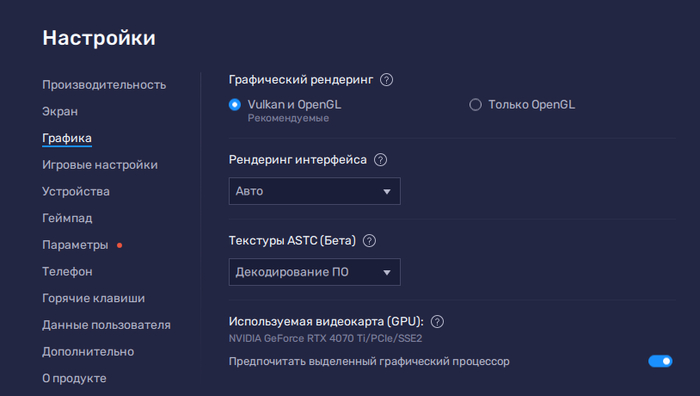Open Устройства settings section

pos(76,192)
